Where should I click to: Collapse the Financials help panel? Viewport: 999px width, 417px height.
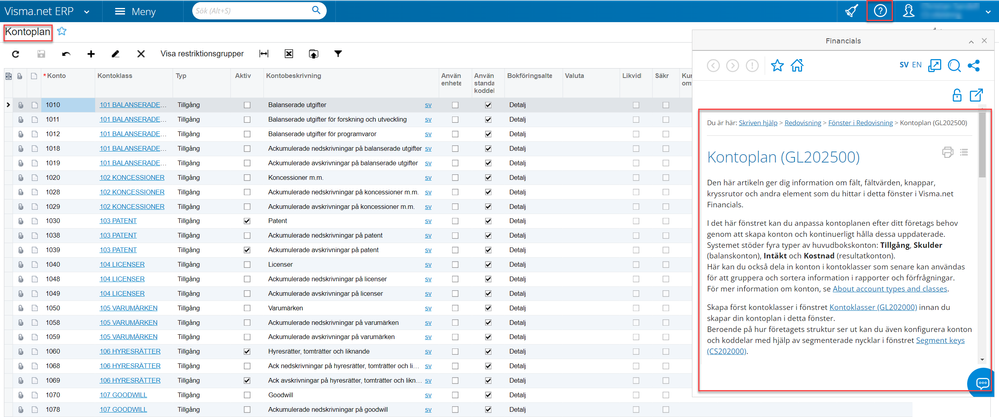point(969,41)
